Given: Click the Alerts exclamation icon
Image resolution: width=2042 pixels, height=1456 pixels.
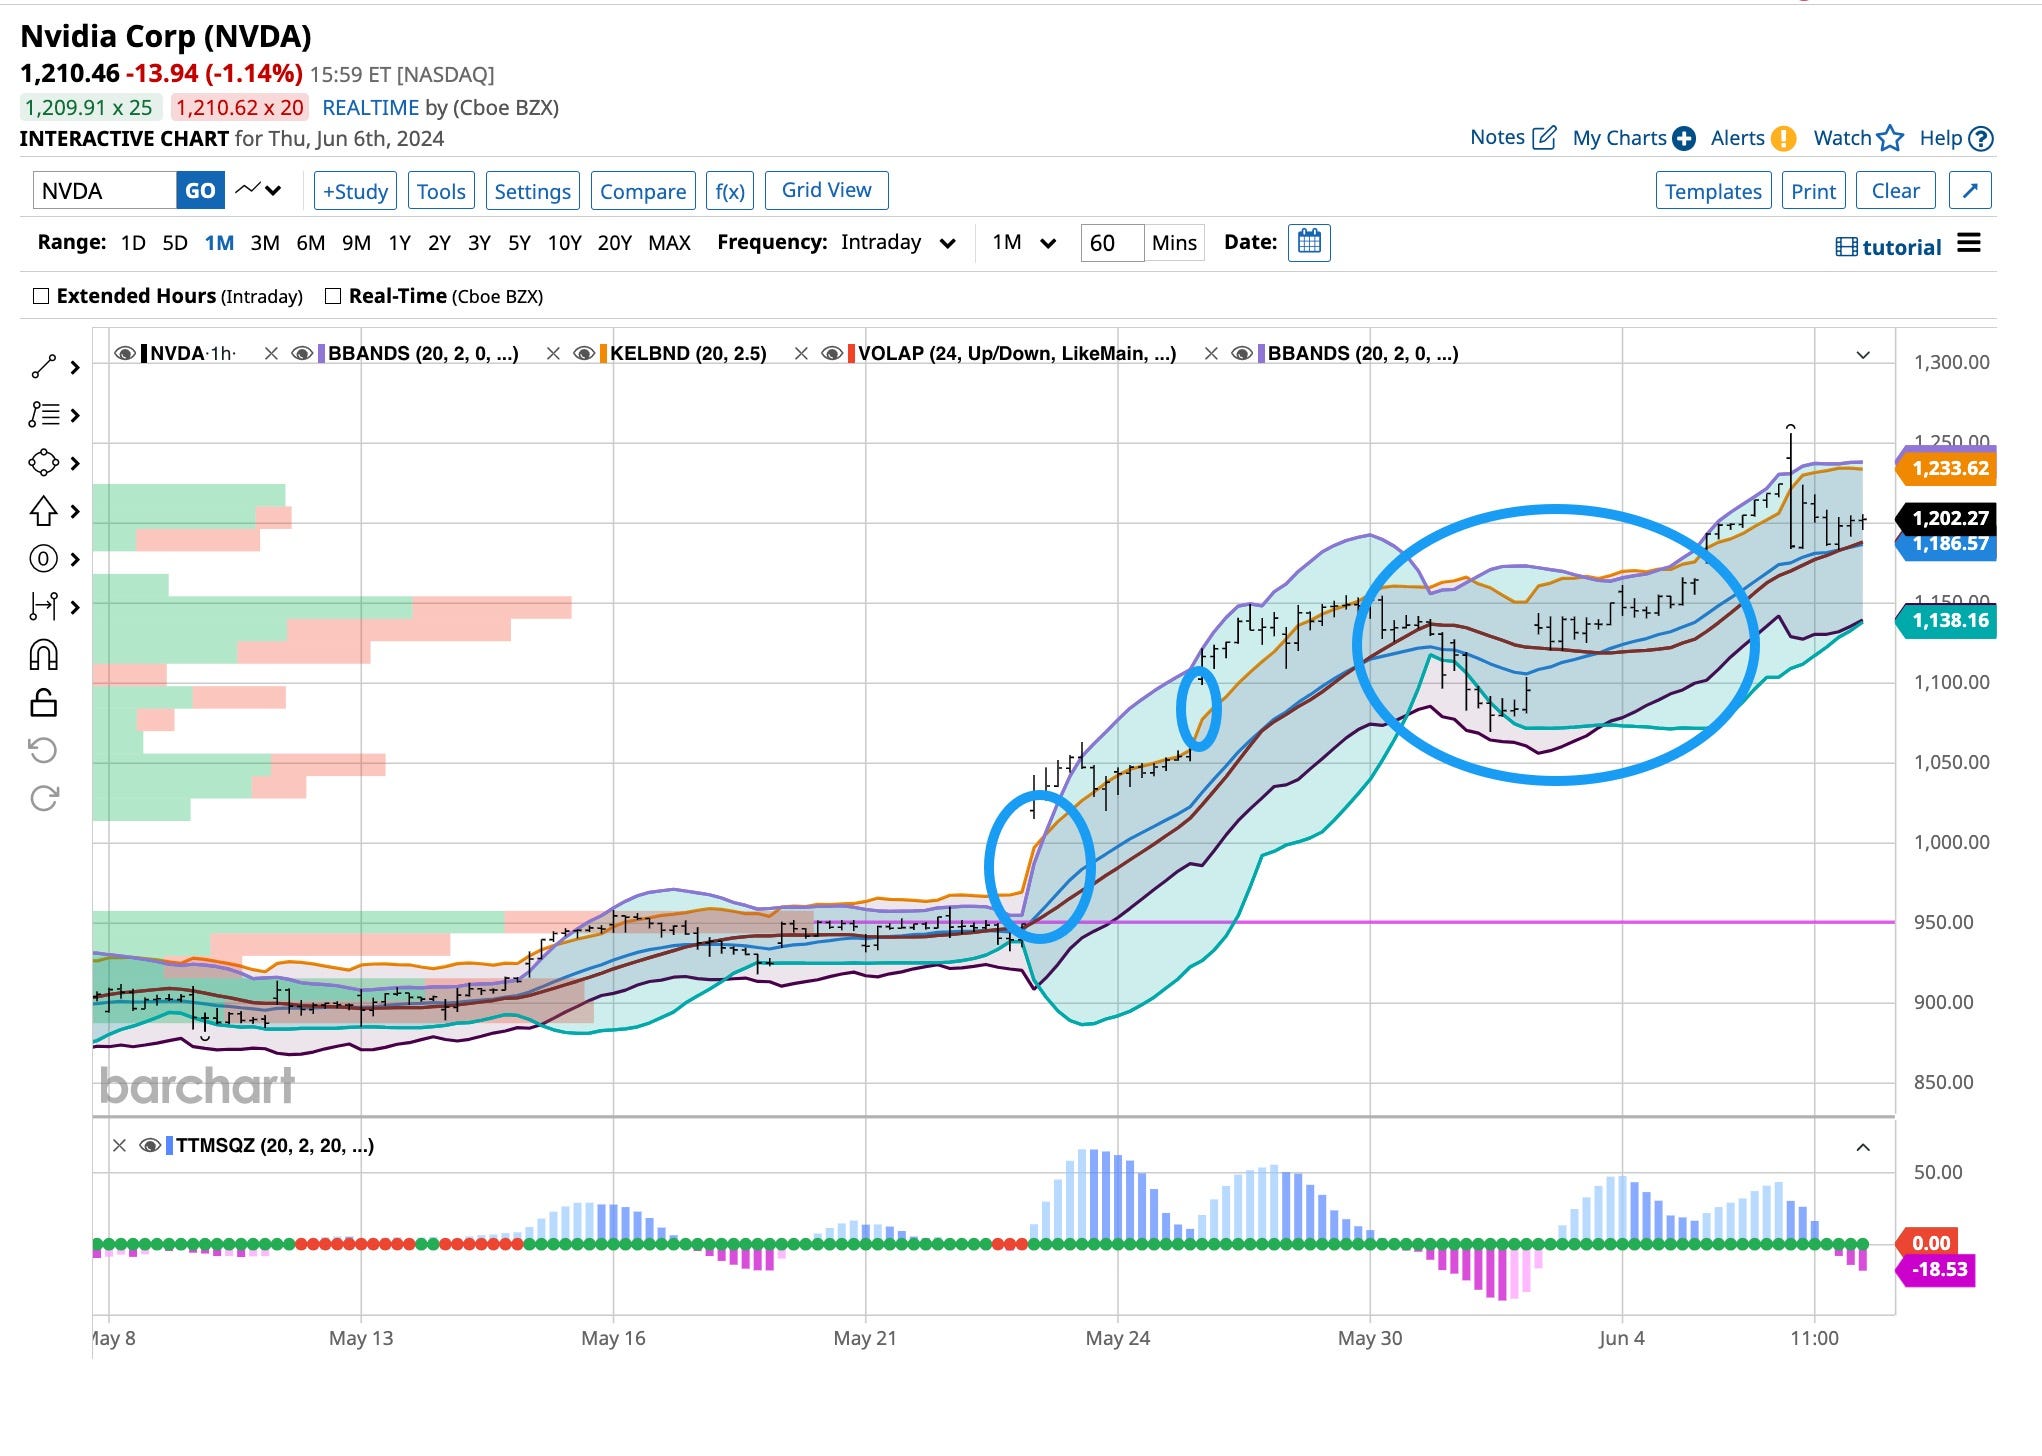Looking at the screenshot, I should click(x=1783, y=139).
